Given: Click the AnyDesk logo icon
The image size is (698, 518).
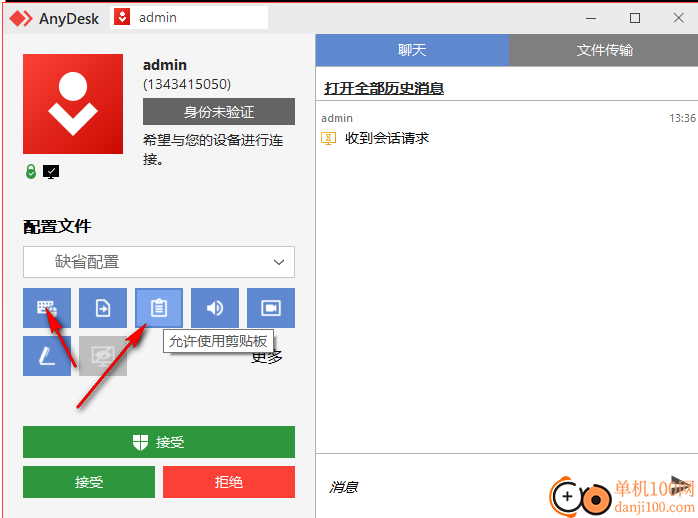Looking at the screenshot, I should (x=21, y=18).
